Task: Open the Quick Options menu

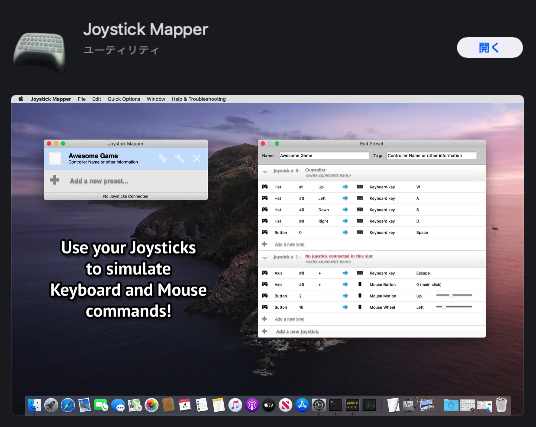Action: [124, 99]
